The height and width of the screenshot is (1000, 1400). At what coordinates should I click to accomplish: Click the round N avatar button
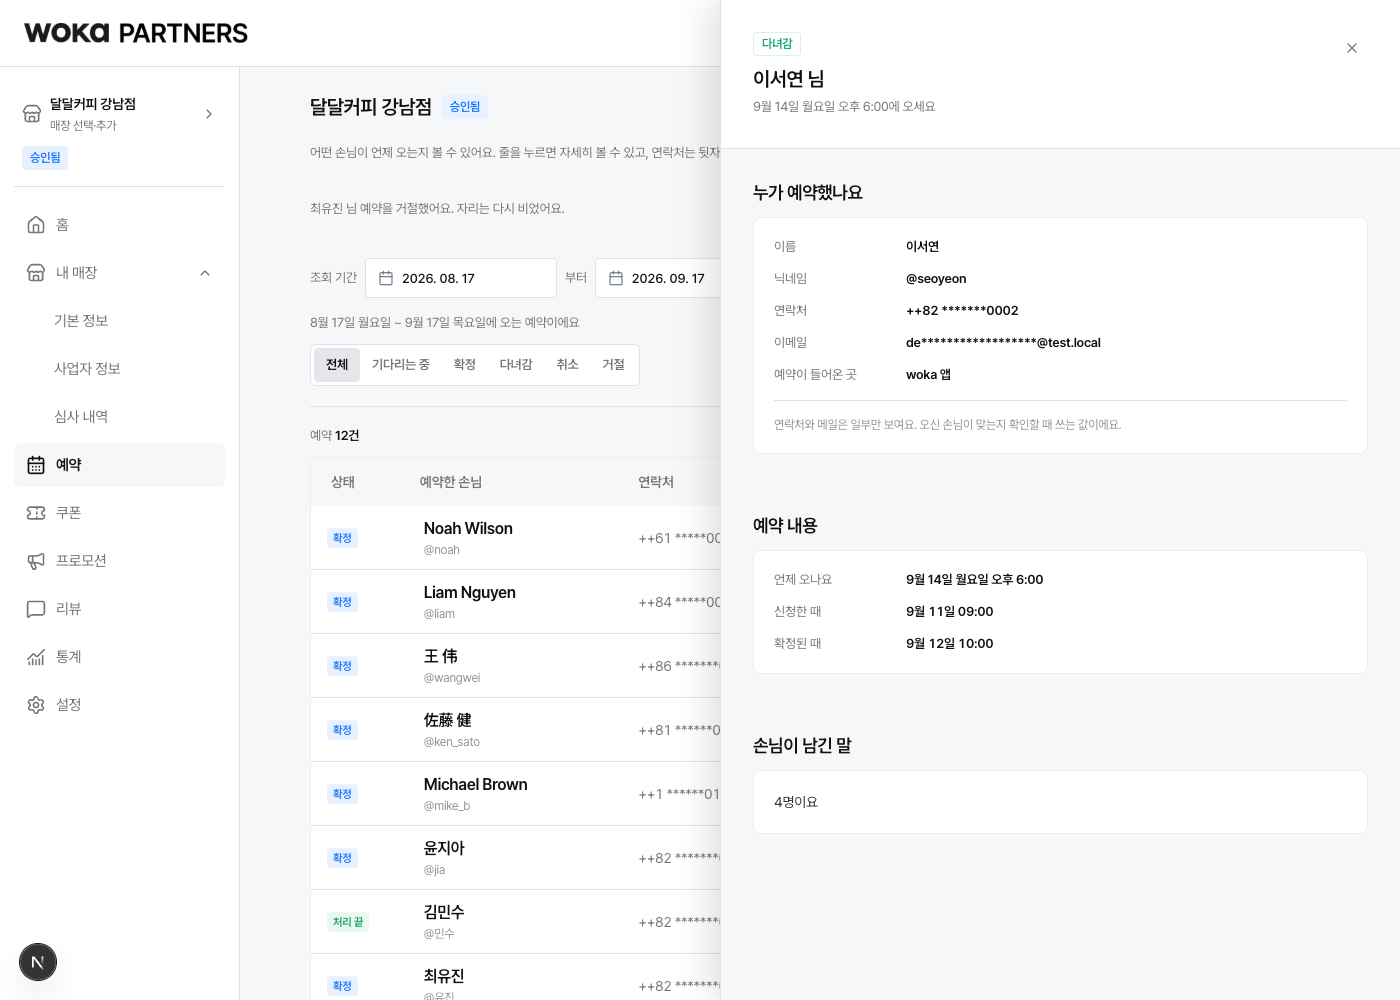point(38,962)
